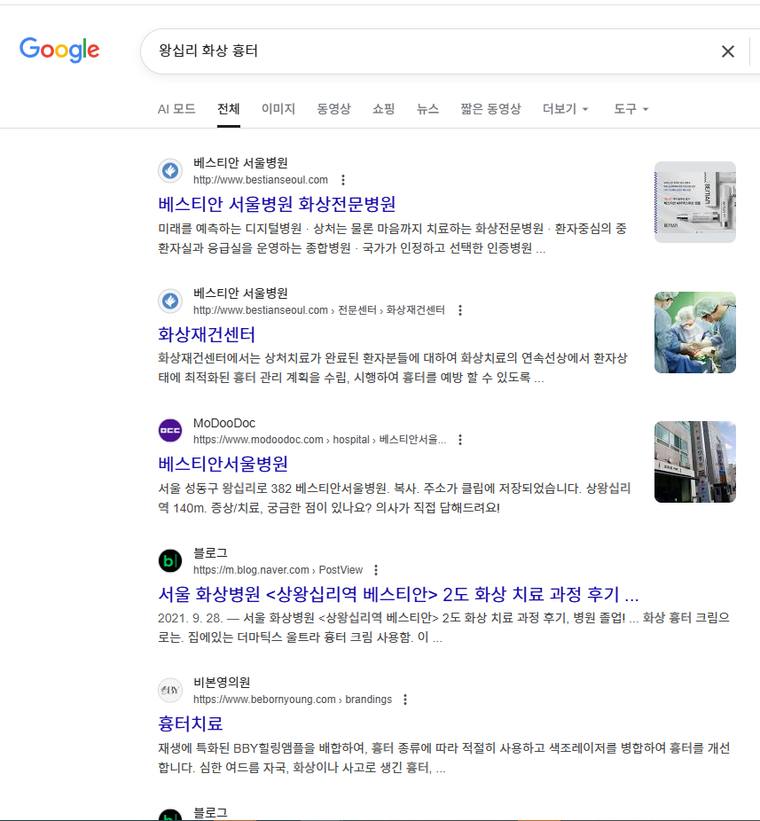Click the 2021. 9. 28. date snippet
760x821 pixels.
[x=190, y=618]
